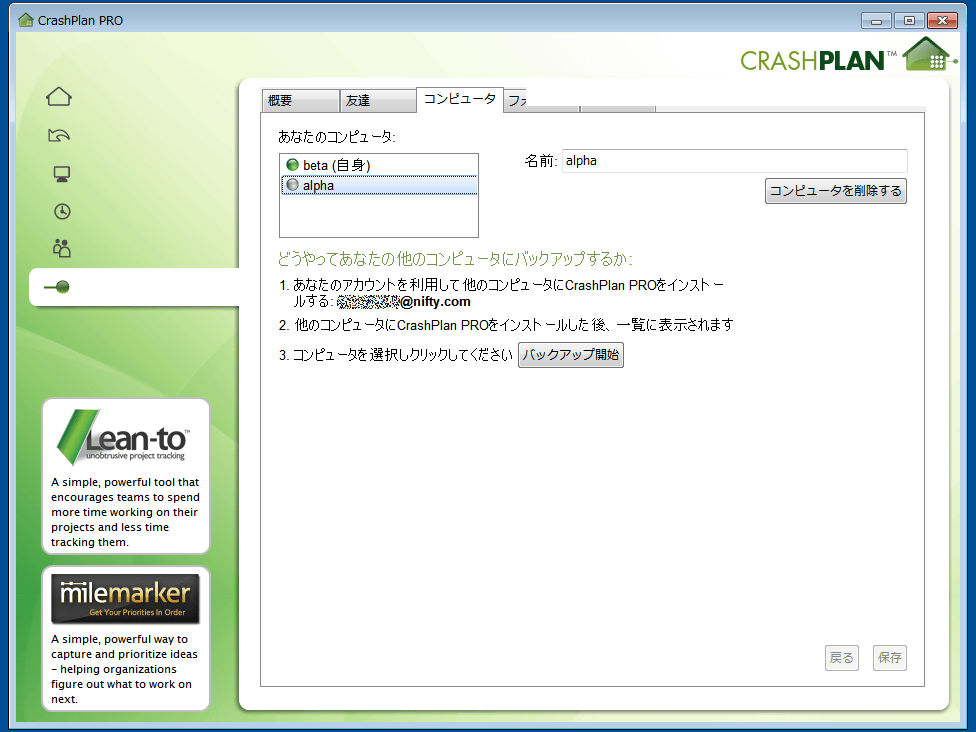Screen dimensions: 976x732
Task: Maximize the CrashPlan PRO window
Action: [909, 21]
